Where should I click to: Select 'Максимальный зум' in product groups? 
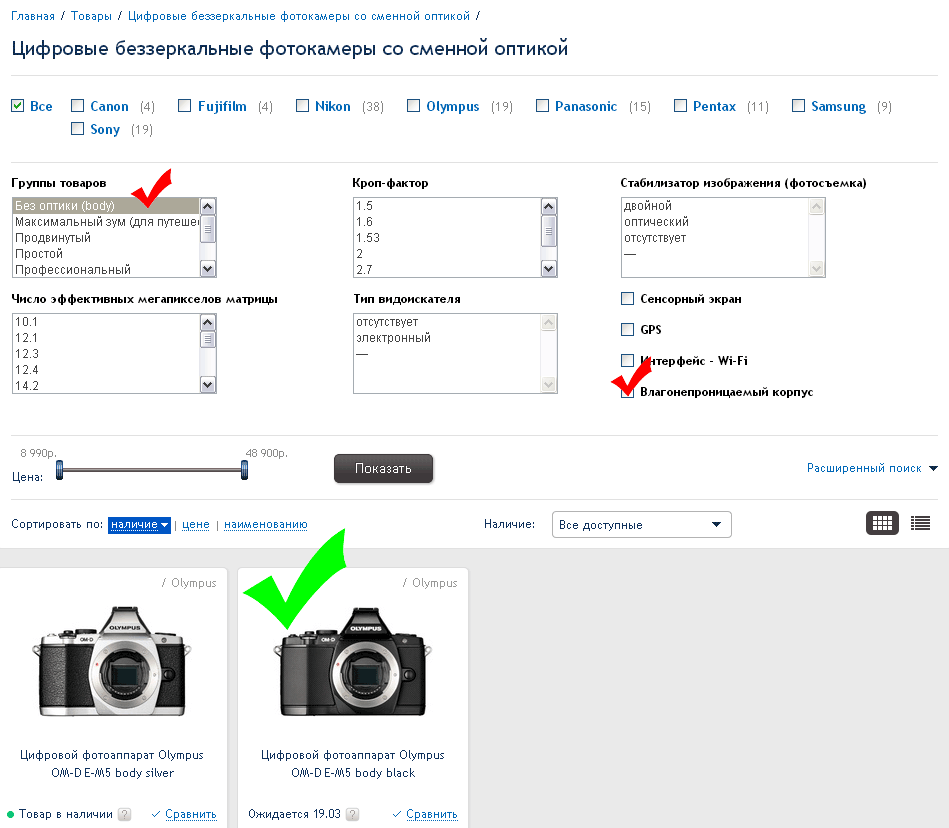point(106,222)
